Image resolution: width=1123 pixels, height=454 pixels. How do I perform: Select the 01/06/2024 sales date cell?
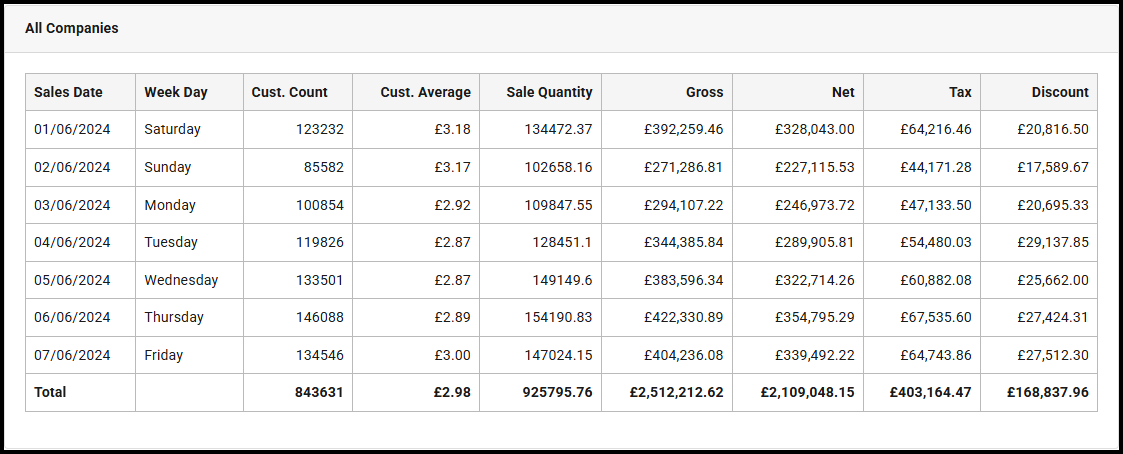(x=72, y=129)
